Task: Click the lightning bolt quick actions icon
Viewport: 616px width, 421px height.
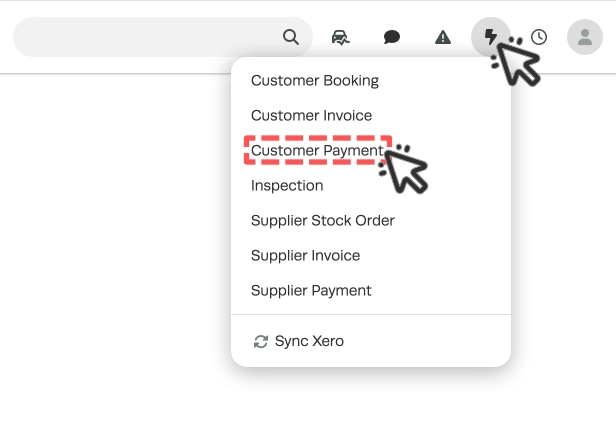Action: coord(491,37)
